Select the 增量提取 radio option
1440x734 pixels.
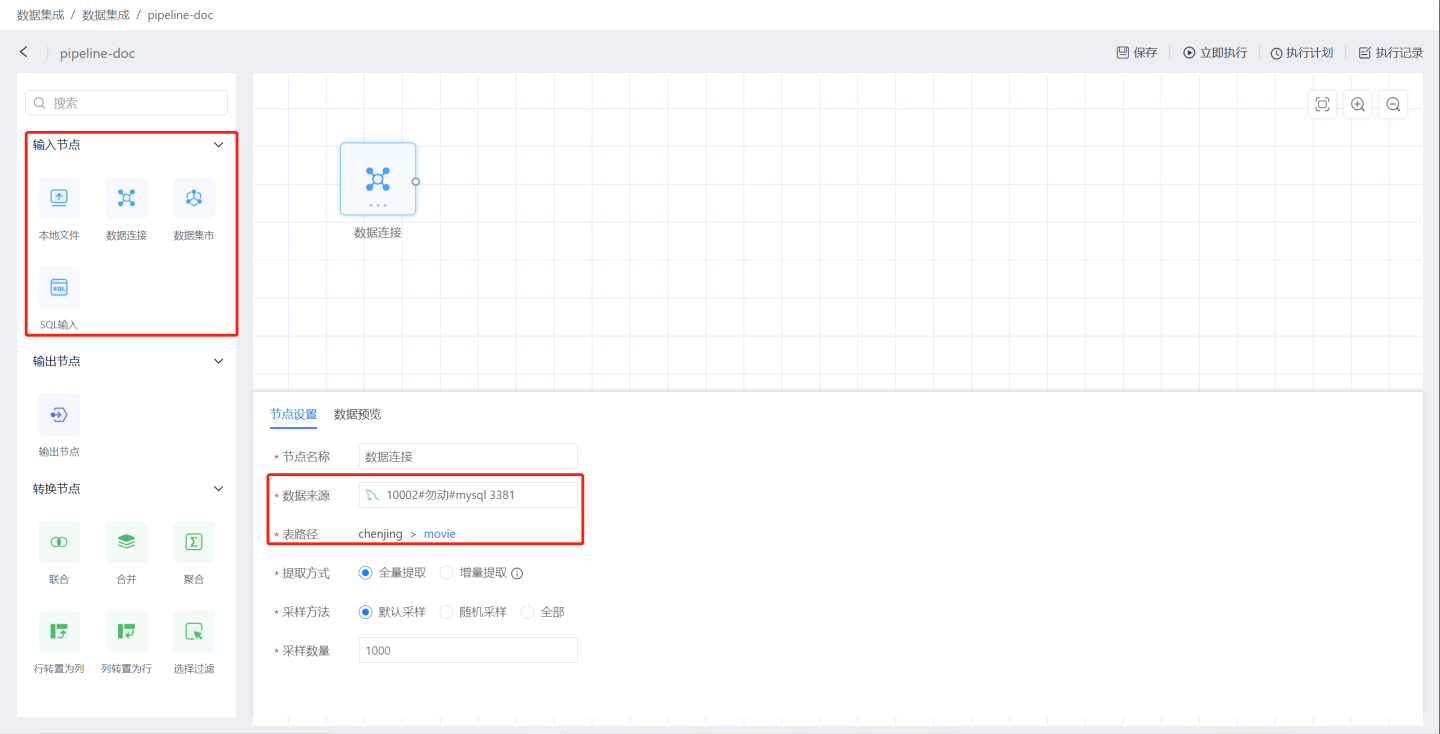coord(447,573)
